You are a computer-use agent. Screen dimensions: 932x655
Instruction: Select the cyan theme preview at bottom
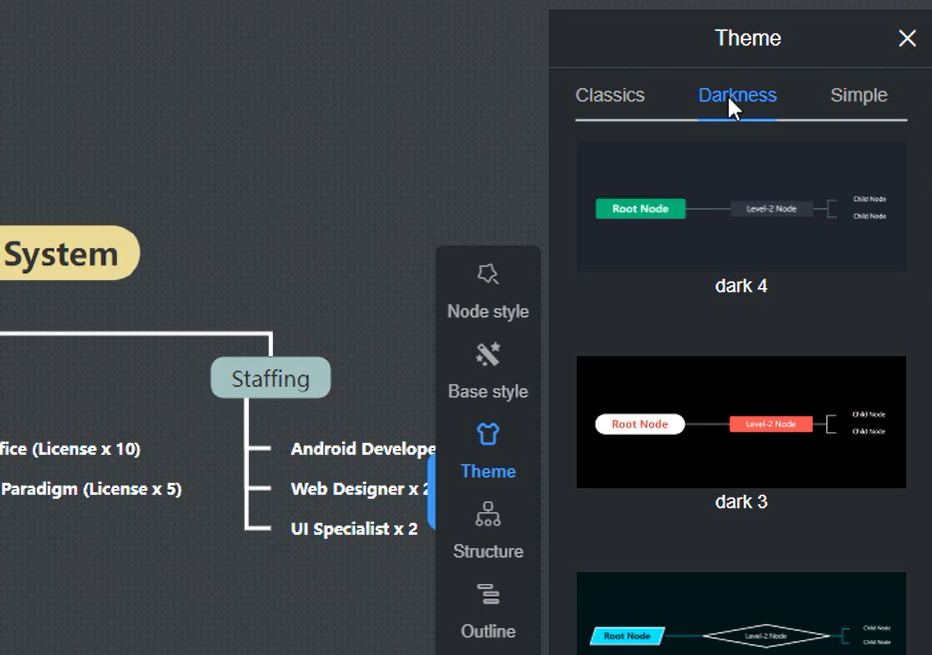740,614
